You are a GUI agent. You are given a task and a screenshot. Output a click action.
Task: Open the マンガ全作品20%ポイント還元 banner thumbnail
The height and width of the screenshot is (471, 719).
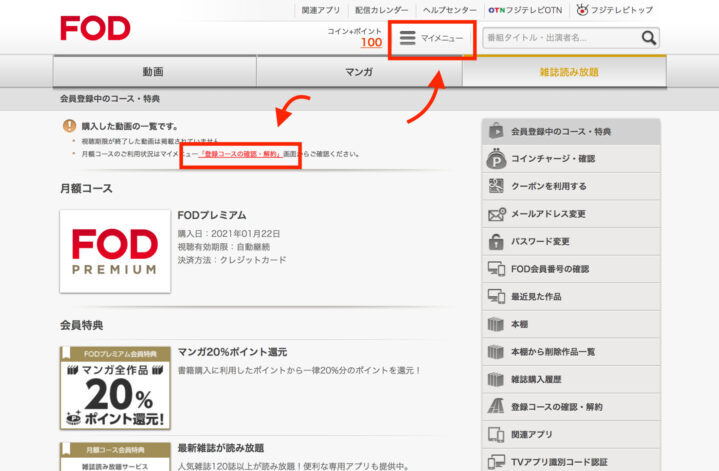coord(115,388)
